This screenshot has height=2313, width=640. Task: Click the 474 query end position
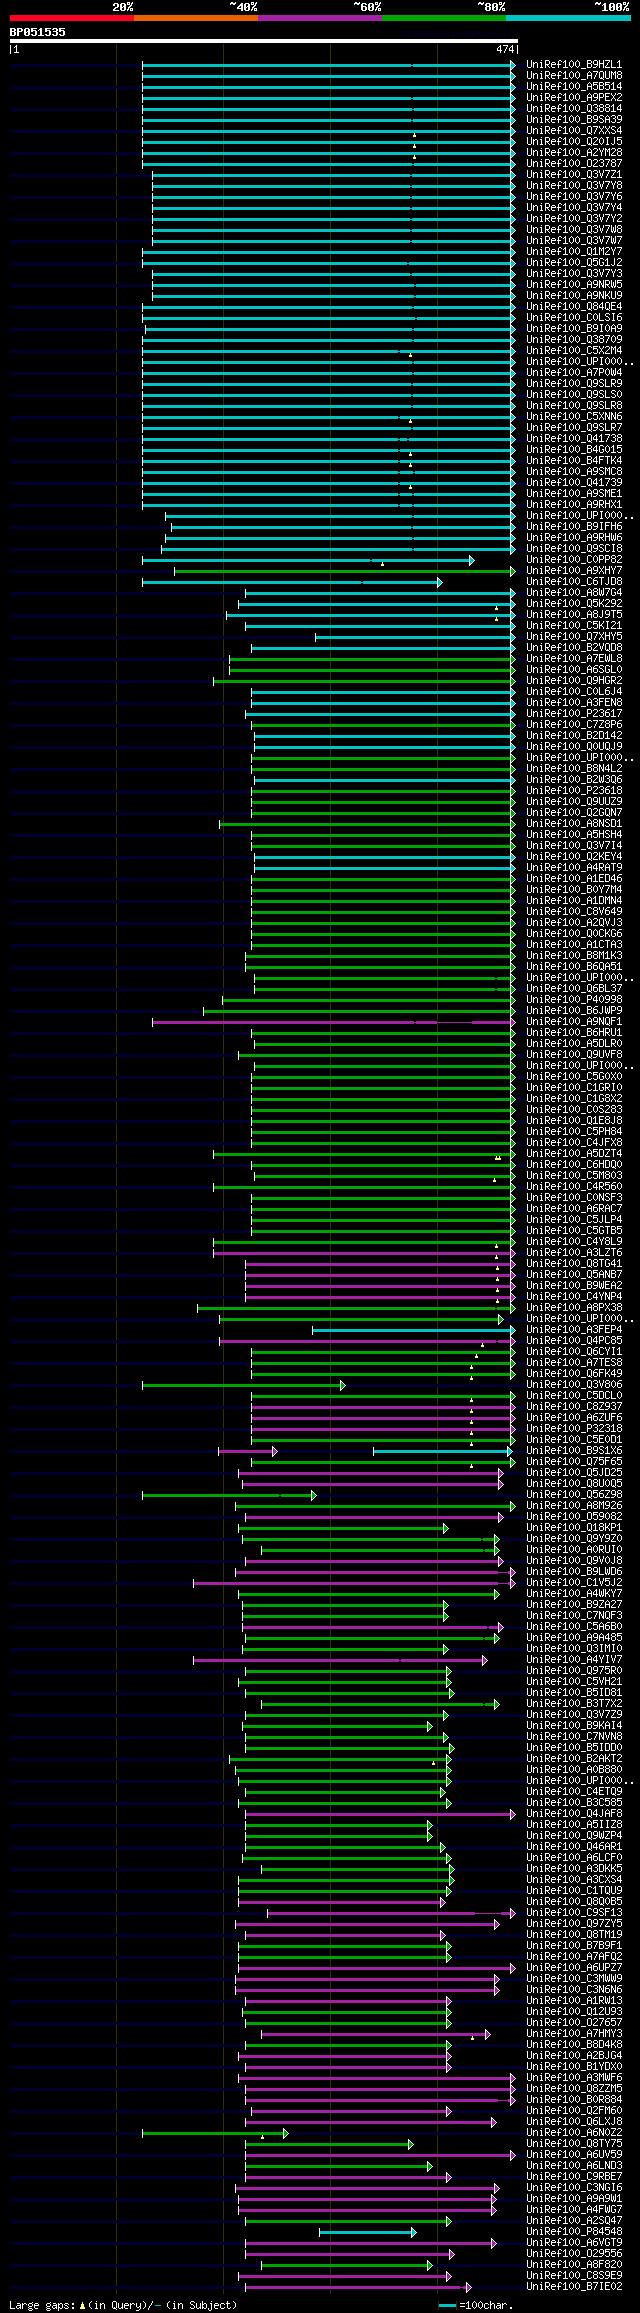(x=505, y=49)
